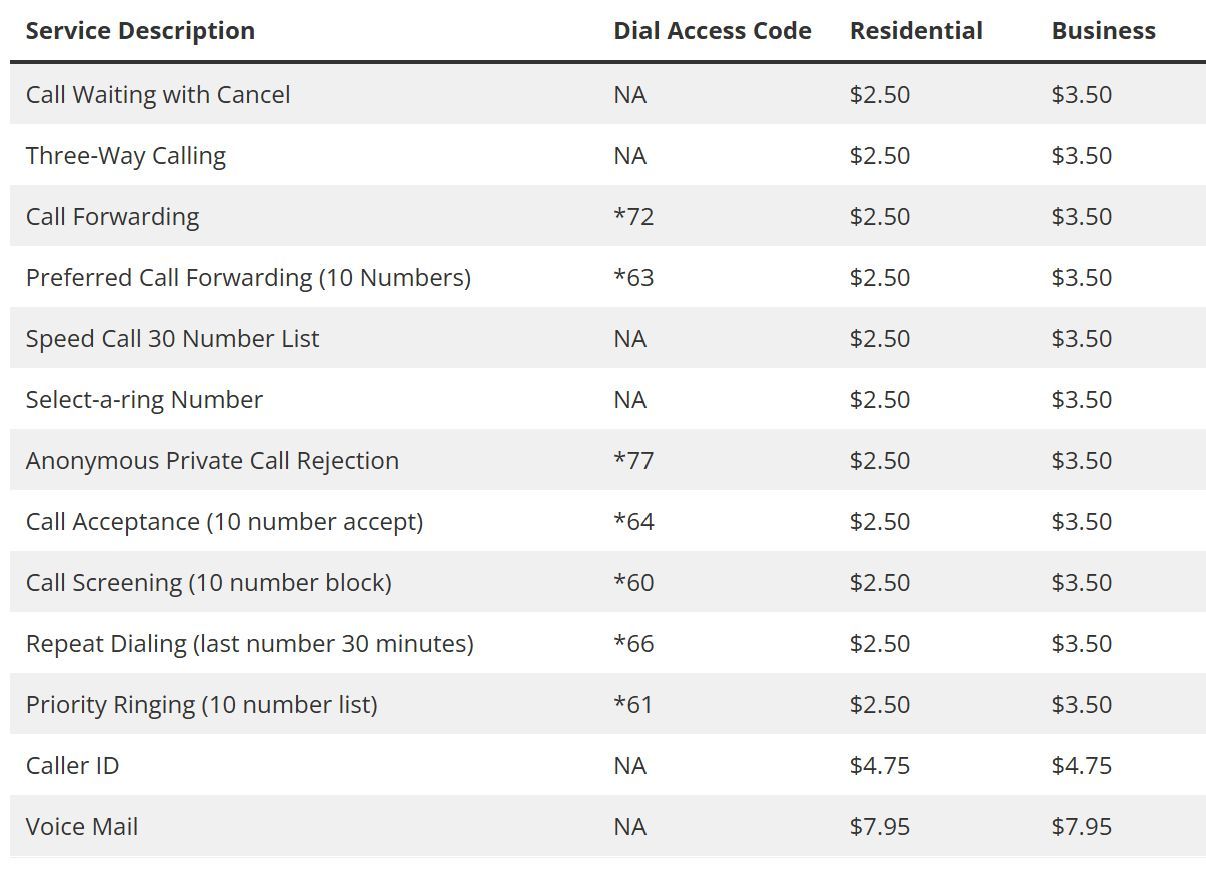Screen dimensions: 1206x870
Task: Click Speed Call 30 Number List
Action: (x=172, y=339)
